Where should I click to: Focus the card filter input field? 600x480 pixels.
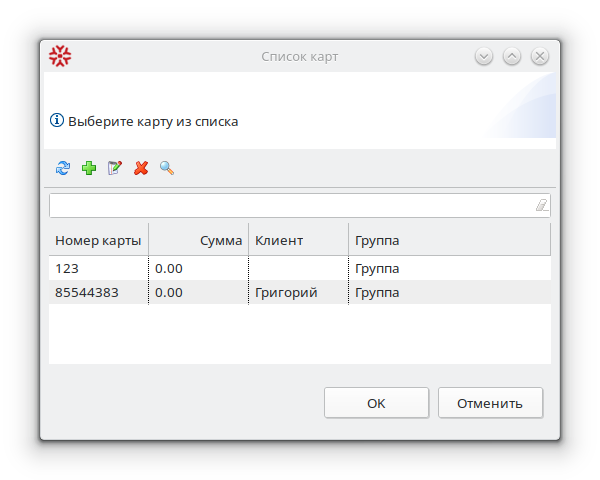point(300,206)
